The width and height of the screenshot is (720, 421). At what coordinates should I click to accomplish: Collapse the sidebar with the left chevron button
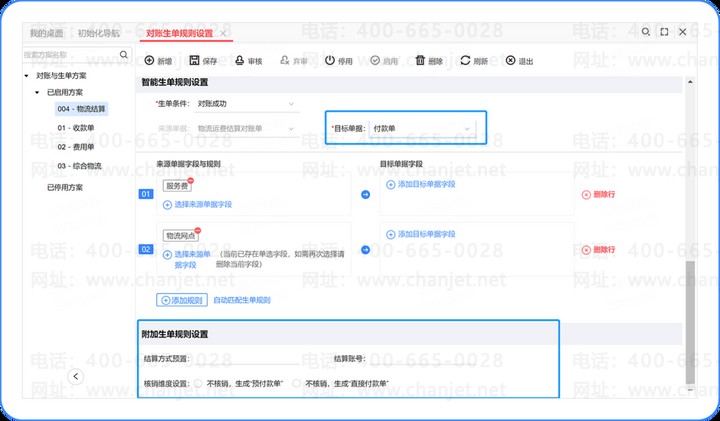76,377
